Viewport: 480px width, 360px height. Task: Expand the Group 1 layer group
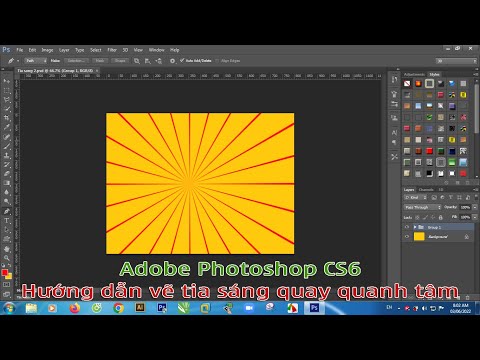[x=415, y=227]
